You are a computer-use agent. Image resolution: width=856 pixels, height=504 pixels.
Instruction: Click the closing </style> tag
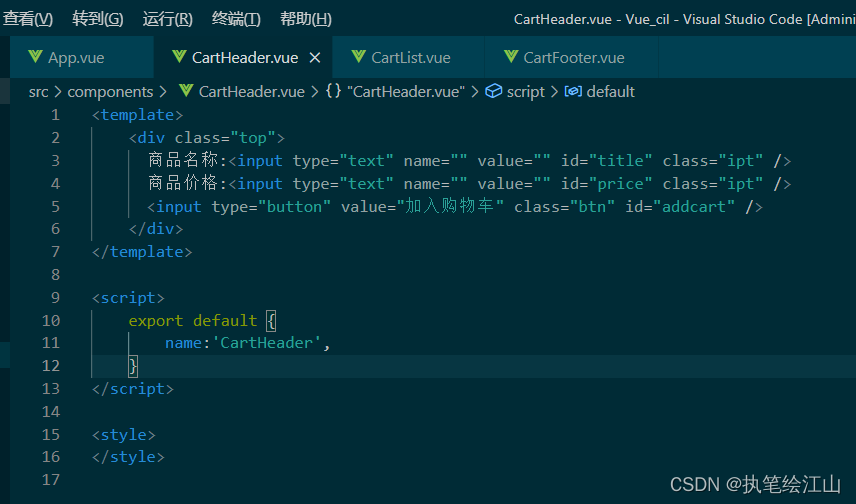tap(128, 457)
